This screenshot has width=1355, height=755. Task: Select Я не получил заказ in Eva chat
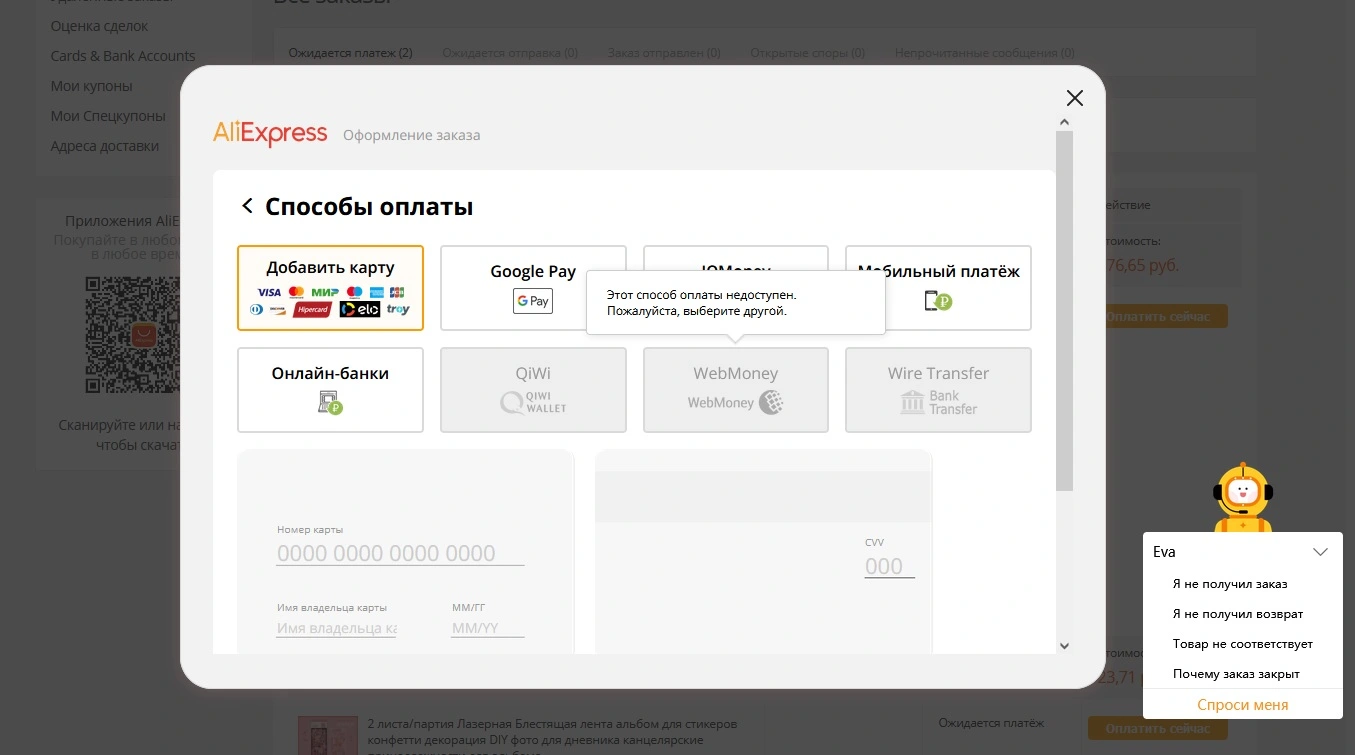coord(1230,584)
